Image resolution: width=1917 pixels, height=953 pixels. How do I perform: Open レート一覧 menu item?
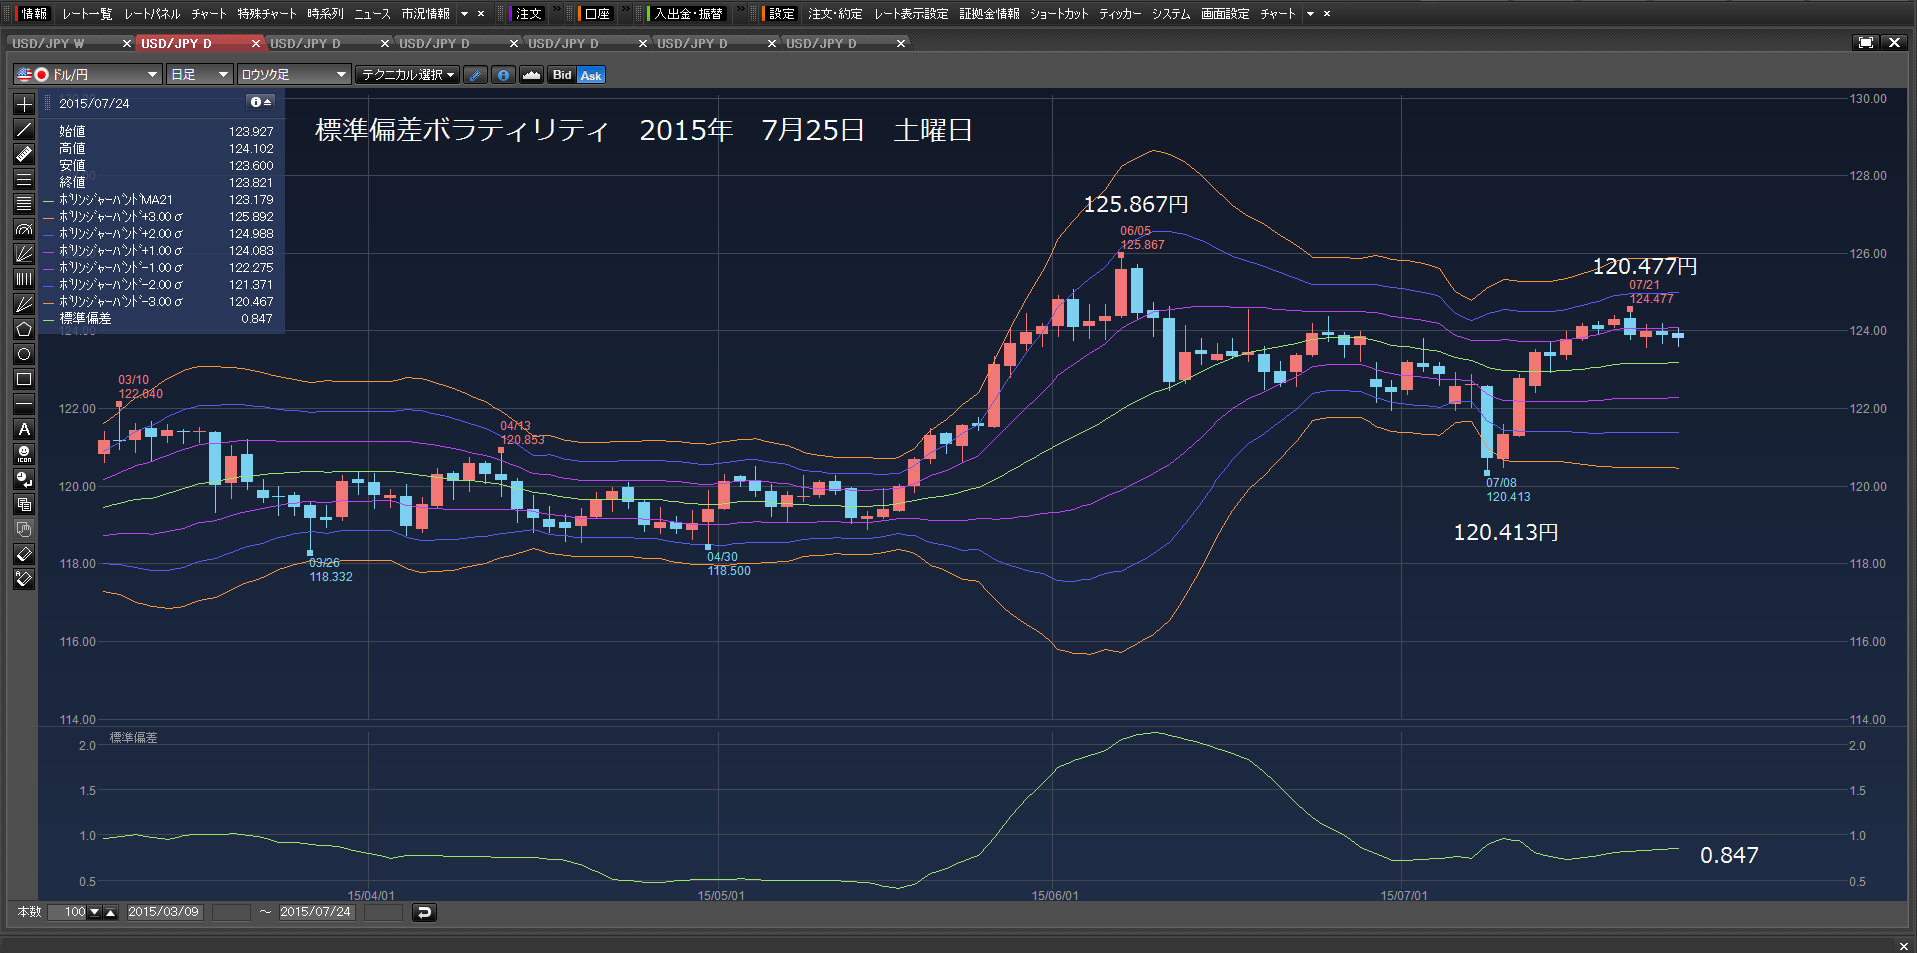point(87,14)
